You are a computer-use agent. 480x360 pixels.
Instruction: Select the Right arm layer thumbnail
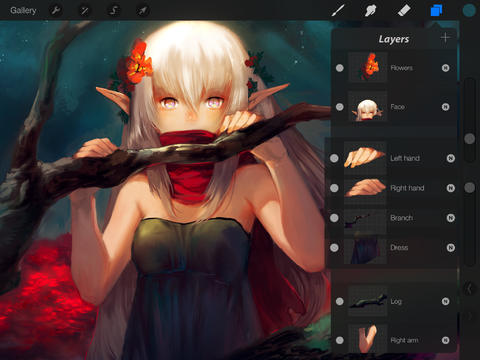368,339
